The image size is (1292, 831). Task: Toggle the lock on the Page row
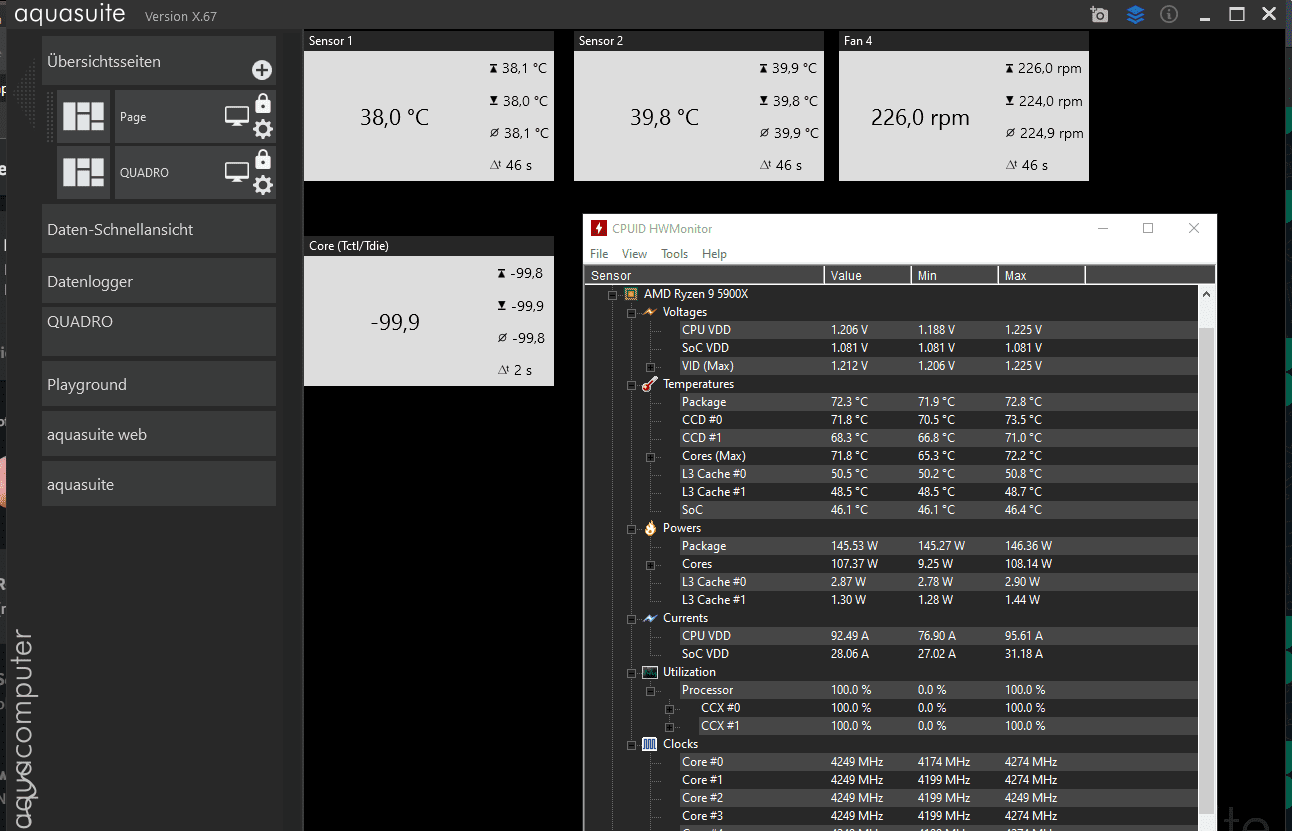[263, 103]
